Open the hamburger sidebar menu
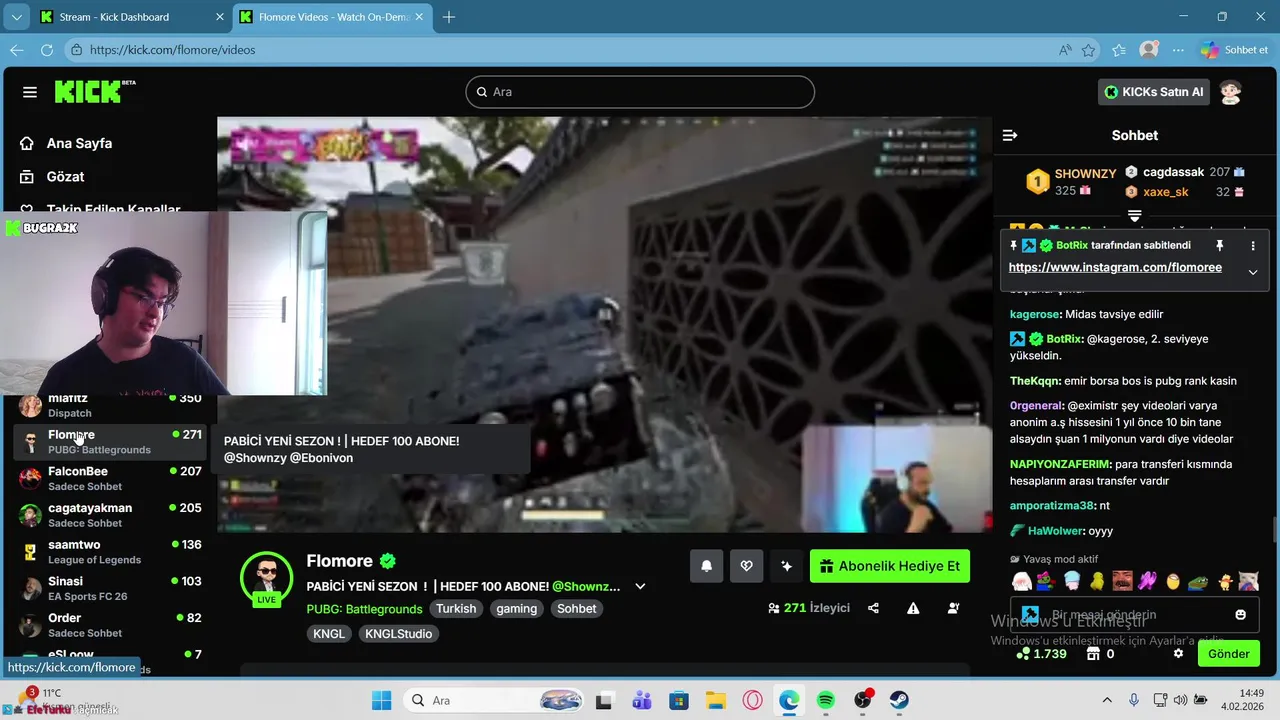 click(30, 92)
